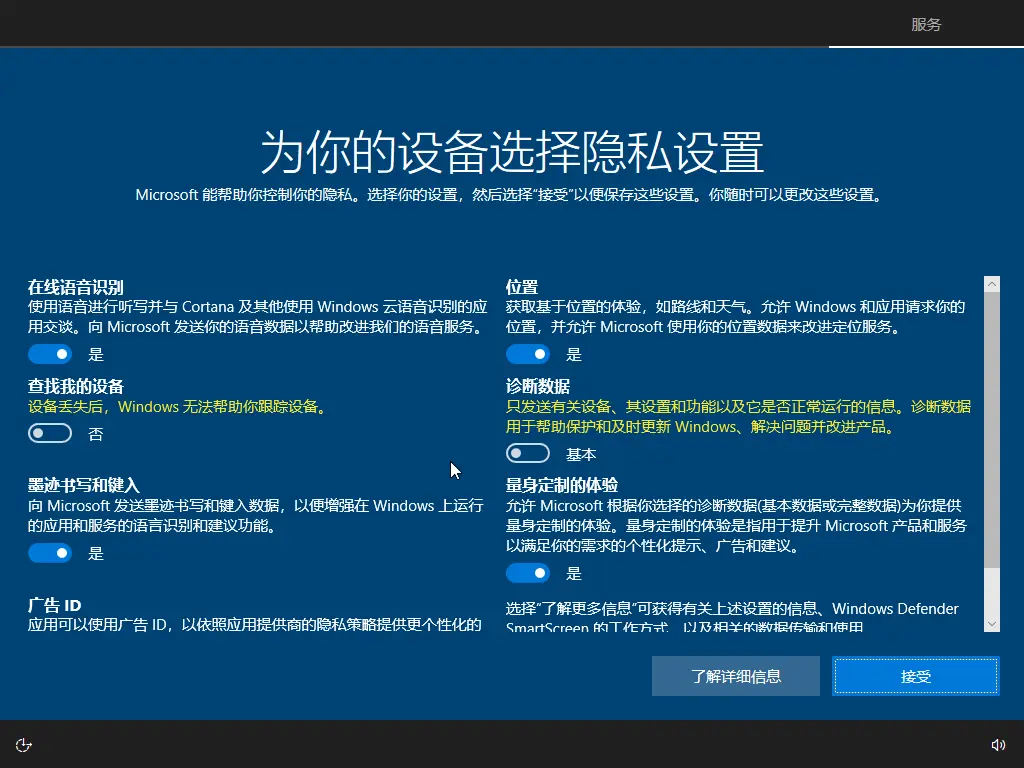
Task: Click the 位置 heading
Action: 522,287
